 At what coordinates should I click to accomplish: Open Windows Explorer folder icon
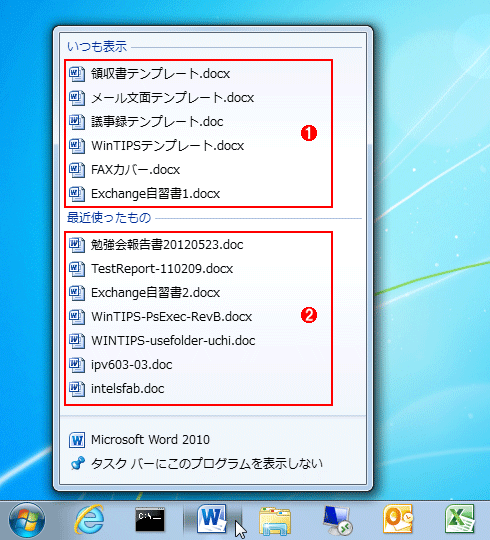275,521
